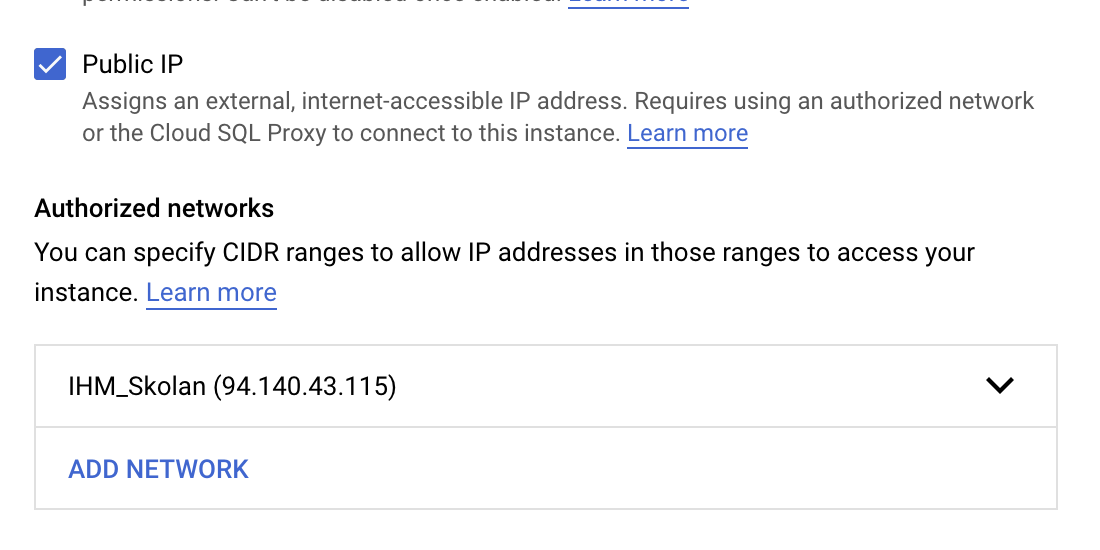The width and height of the screenshot is (1100, 550).
Task: Open the partially visible top Learn more link
Action: coord(628,3)
